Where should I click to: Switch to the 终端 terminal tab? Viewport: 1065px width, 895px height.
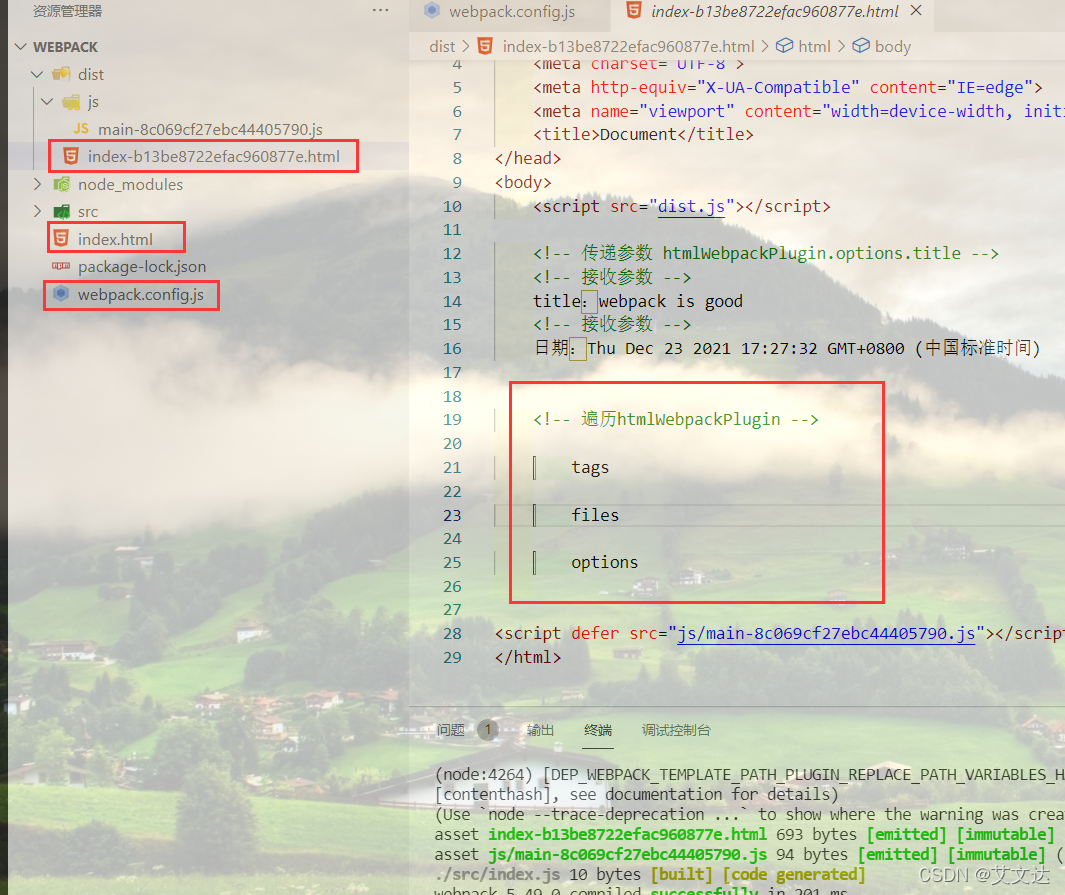click(x=598, y=730)
